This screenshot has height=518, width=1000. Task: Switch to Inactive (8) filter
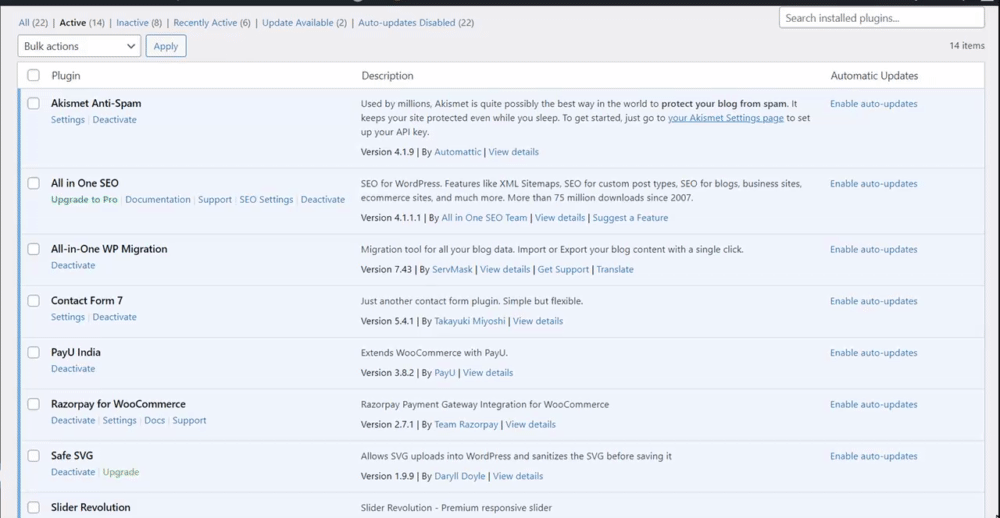click(x=139, y=23)
